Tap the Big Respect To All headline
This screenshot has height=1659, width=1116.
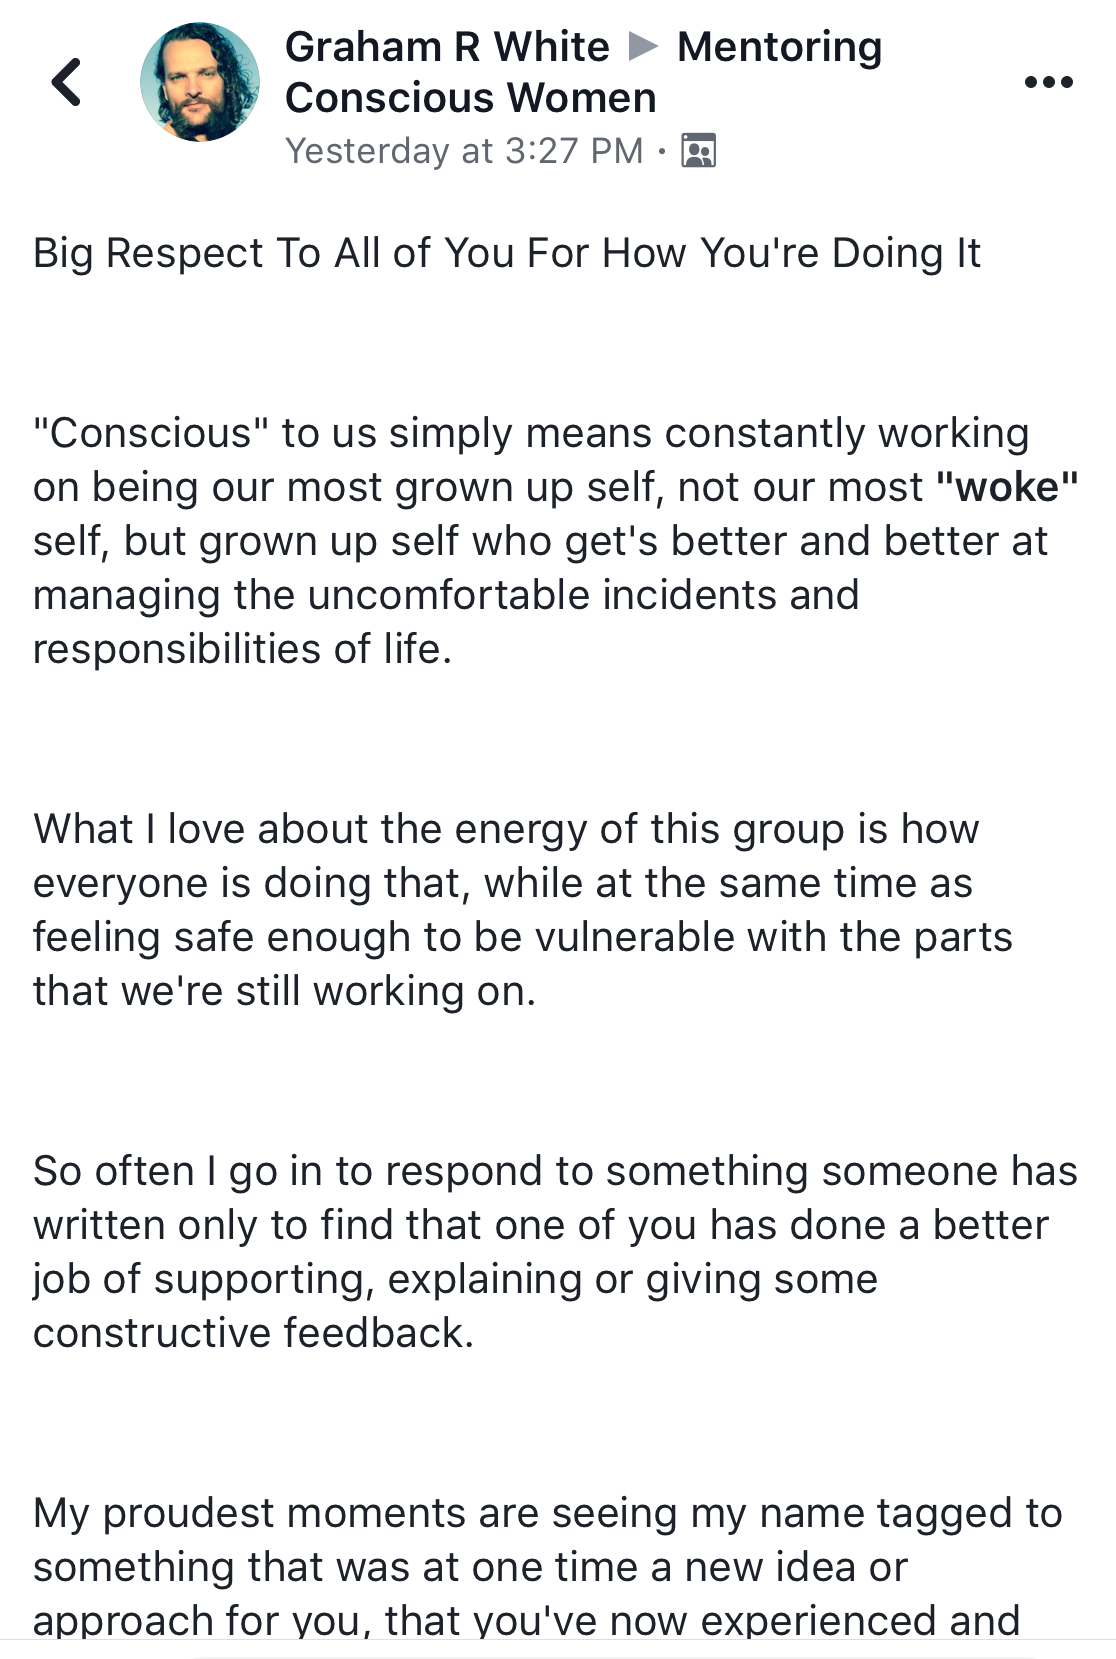tap(507, 253)
